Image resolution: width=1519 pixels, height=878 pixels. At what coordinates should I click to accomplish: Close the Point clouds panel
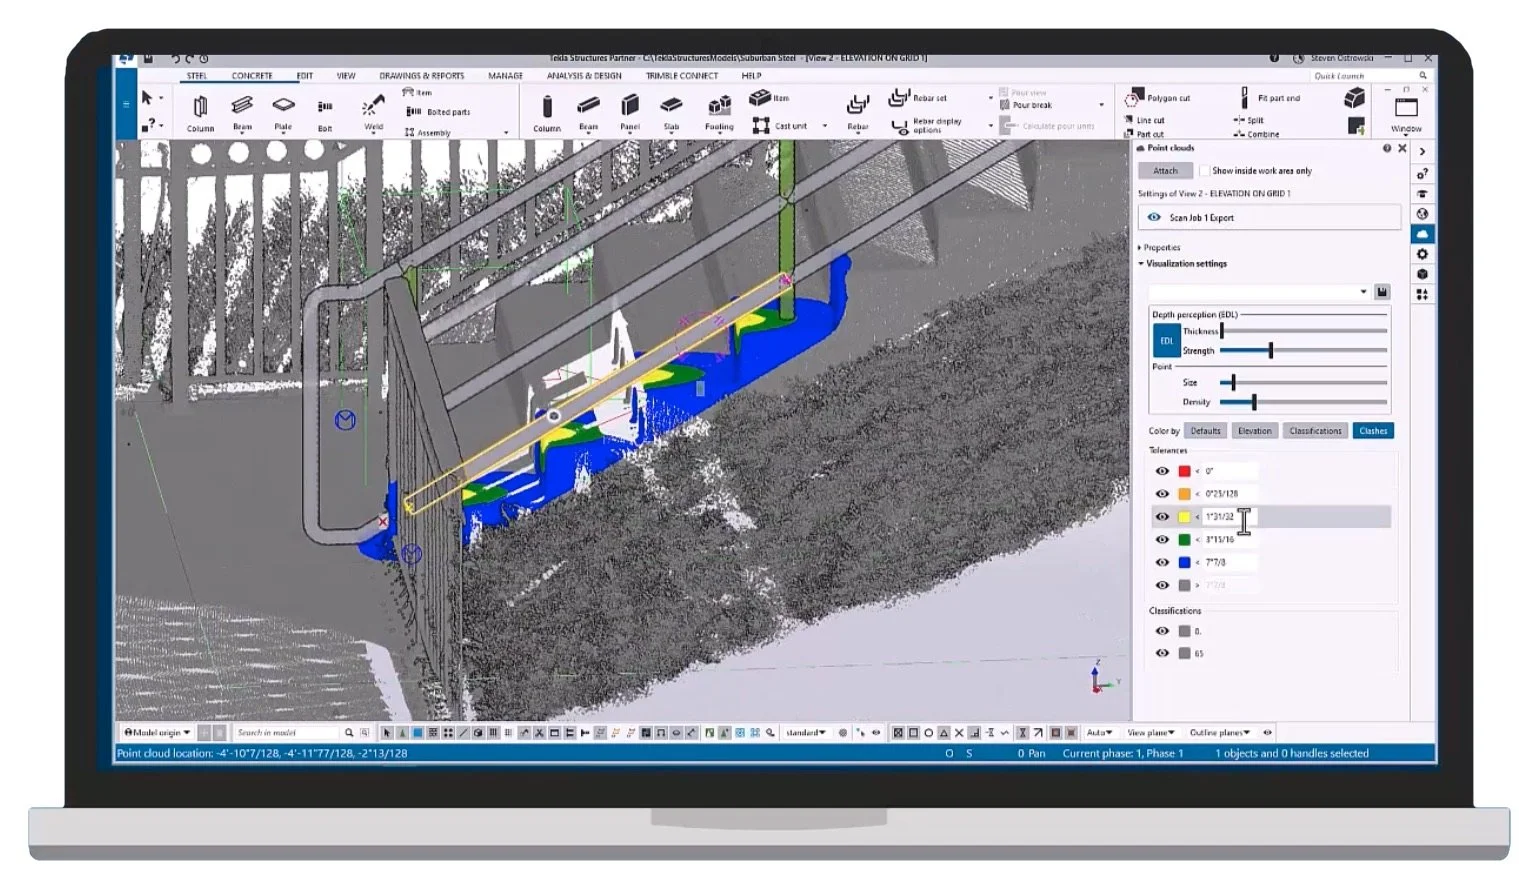pos(1402,148)
